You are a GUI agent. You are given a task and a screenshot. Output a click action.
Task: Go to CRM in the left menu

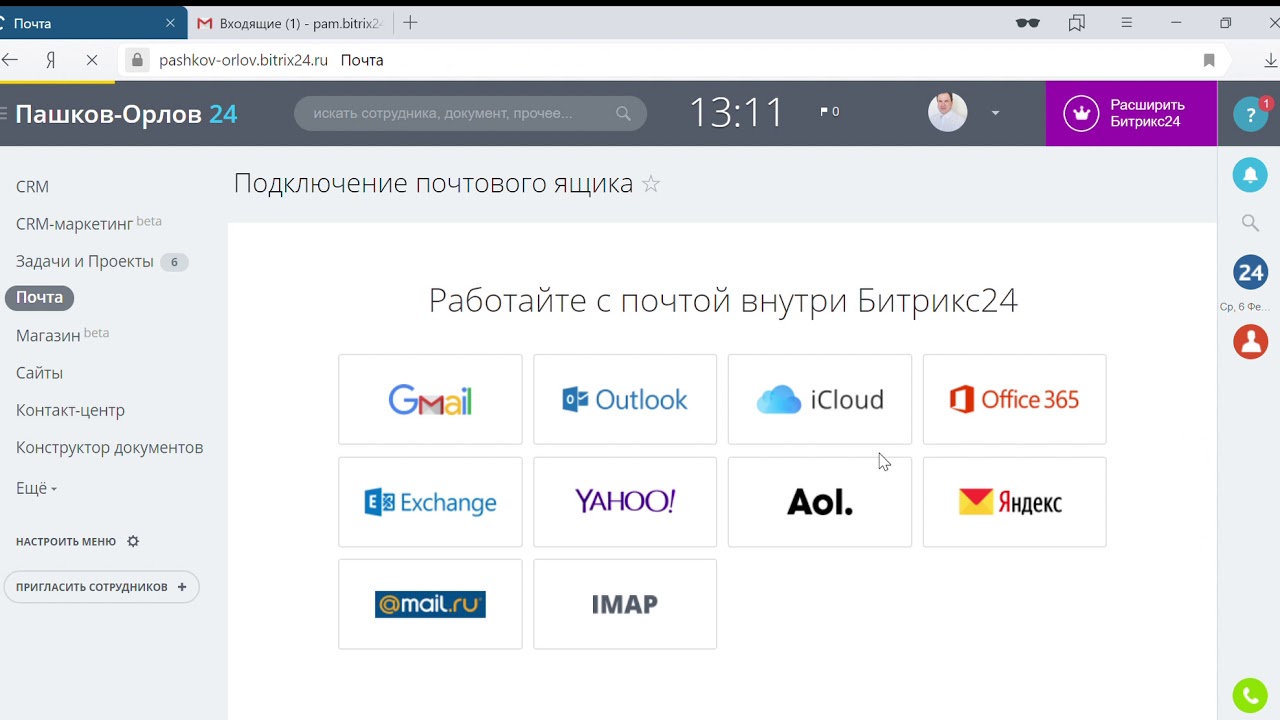tap(32, 186)
